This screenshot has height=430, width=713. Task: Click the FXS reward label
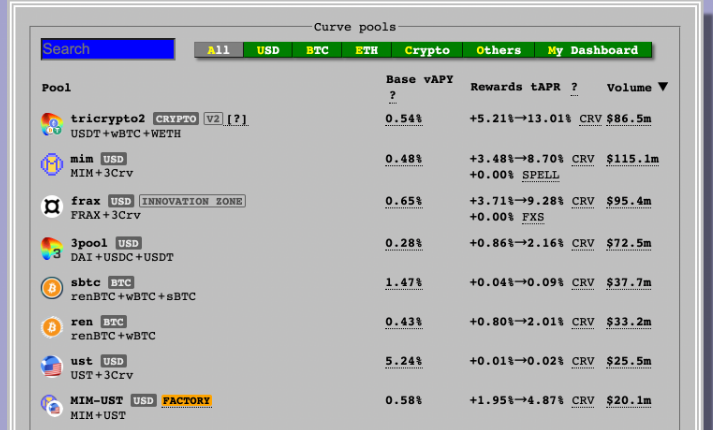pos(533,217)
